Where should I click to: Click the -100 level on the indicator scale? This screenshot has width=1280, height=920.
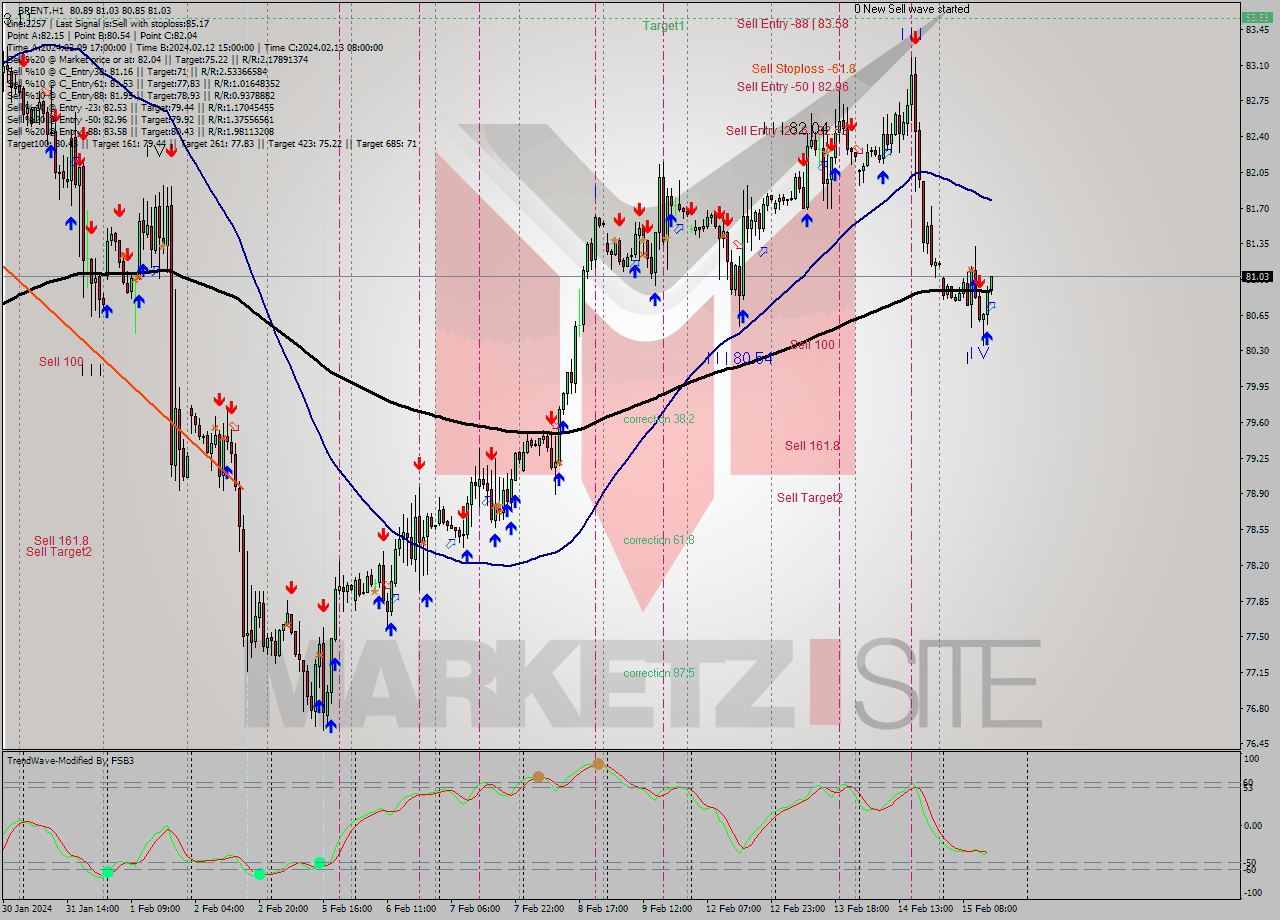[1253, 892]
